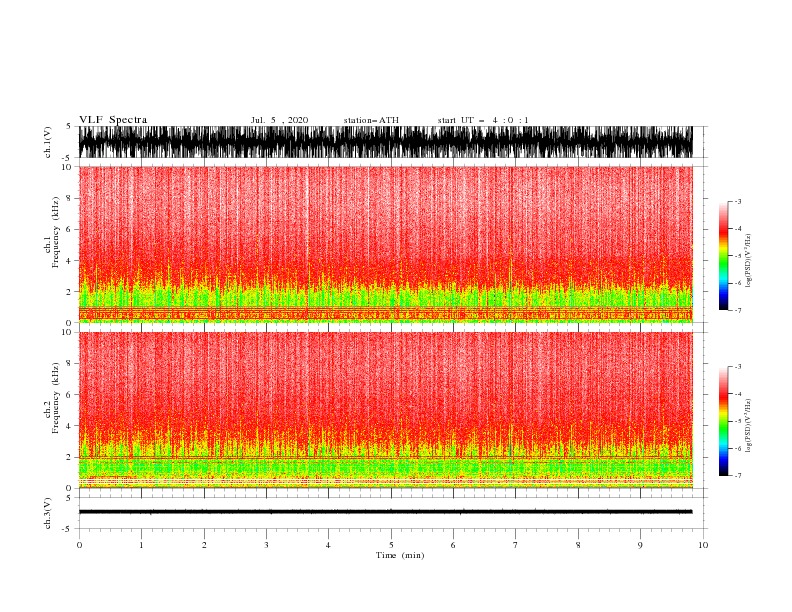Click the "start UT = 4 :0 :1" text
Image resolution: width=792 pixels, height=612 pixels.
click(x=483, y=120)
